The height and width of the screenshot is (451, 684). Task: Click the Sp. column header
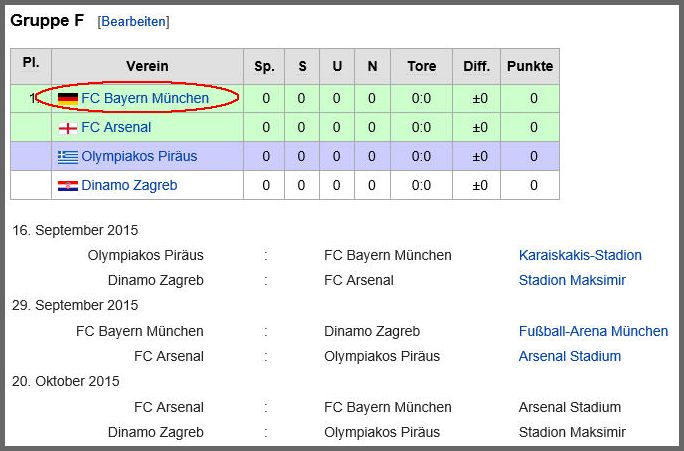[x=264, y=66]
